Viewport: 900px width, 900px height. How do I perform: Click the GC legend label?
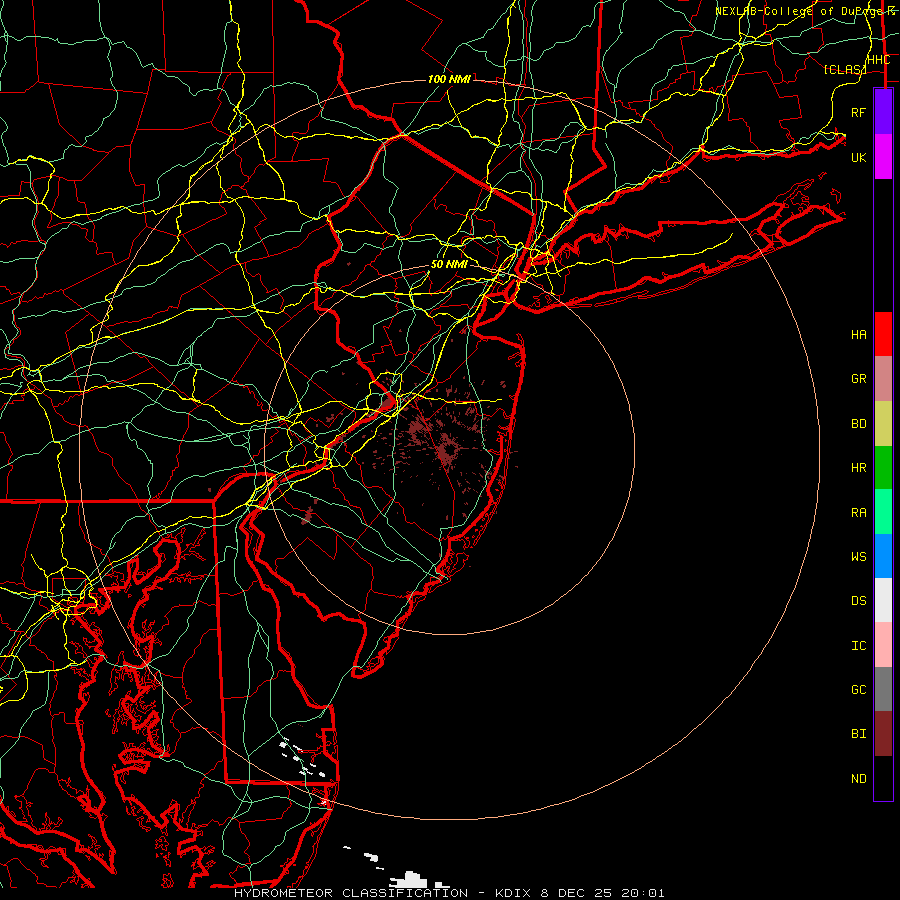pyautogui.click(x=858, y=690)
